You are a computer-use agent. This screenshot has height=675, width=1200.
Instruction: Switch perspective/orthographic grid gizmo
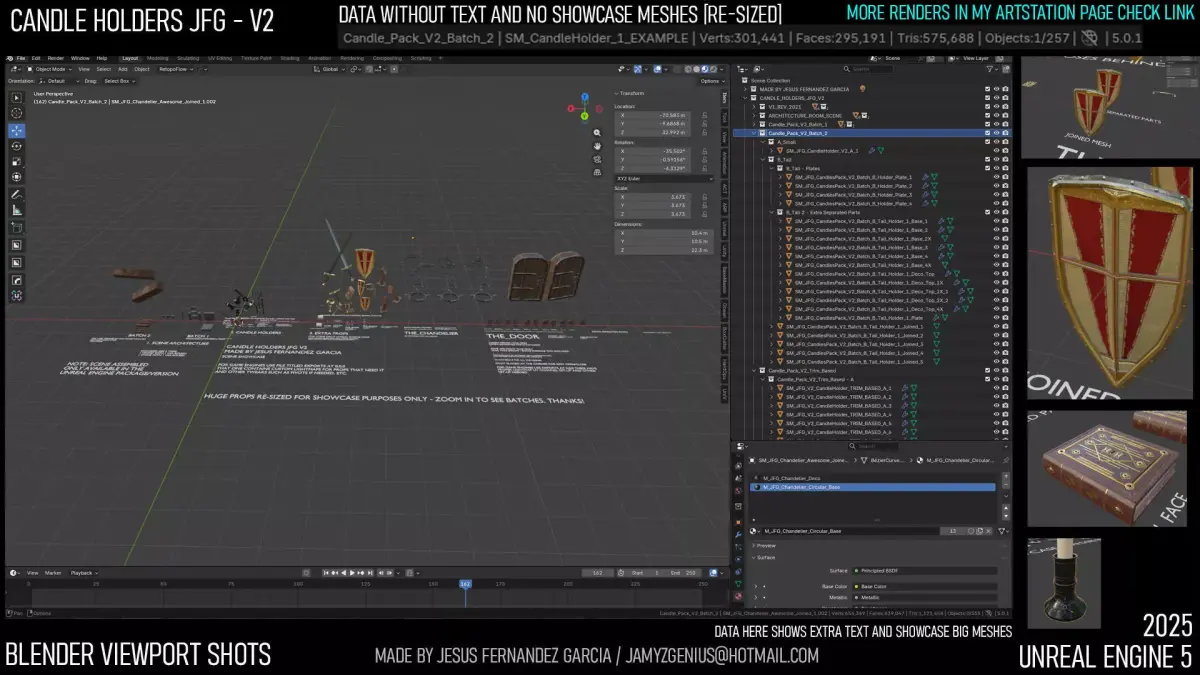(x=597, y=172)
